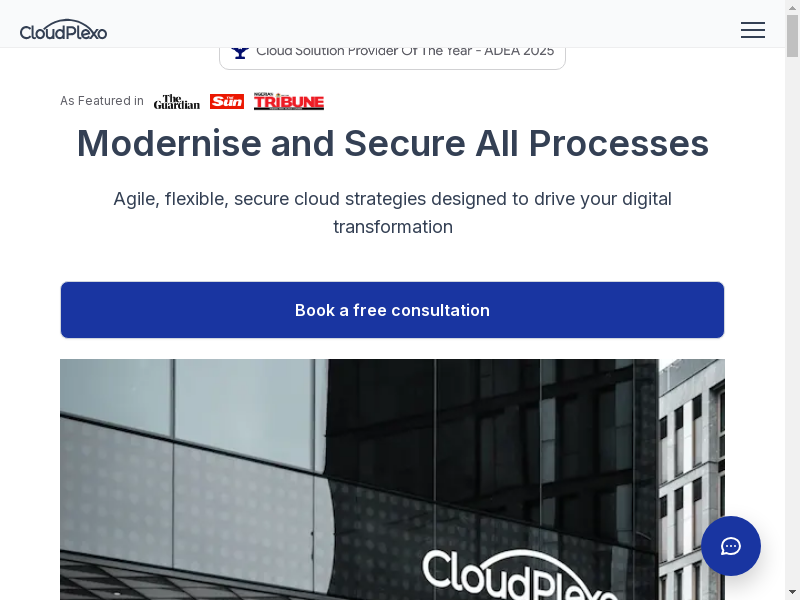Open the hamburger navigation menu

tap(752, 30)
